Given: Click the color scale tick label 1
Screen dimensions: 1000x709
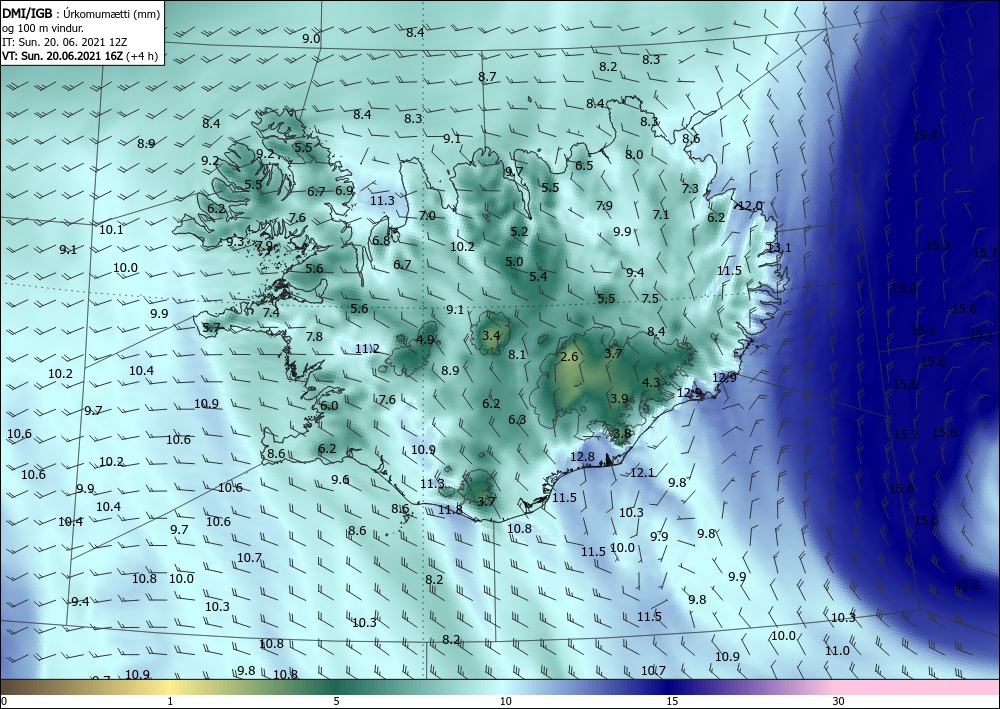Looking at the screenshot, I should (170, 701).
